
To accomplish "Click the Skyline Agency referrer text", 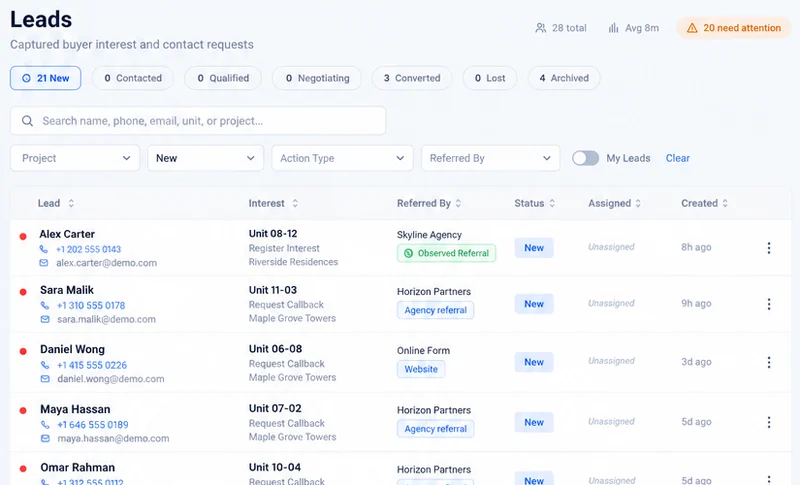I will [429, 235].
